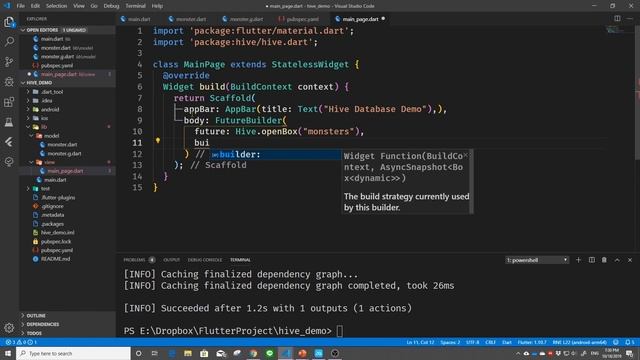640x360 pixels.
Task: Click the editor vertical scrollbar
Action: [637, 94]
